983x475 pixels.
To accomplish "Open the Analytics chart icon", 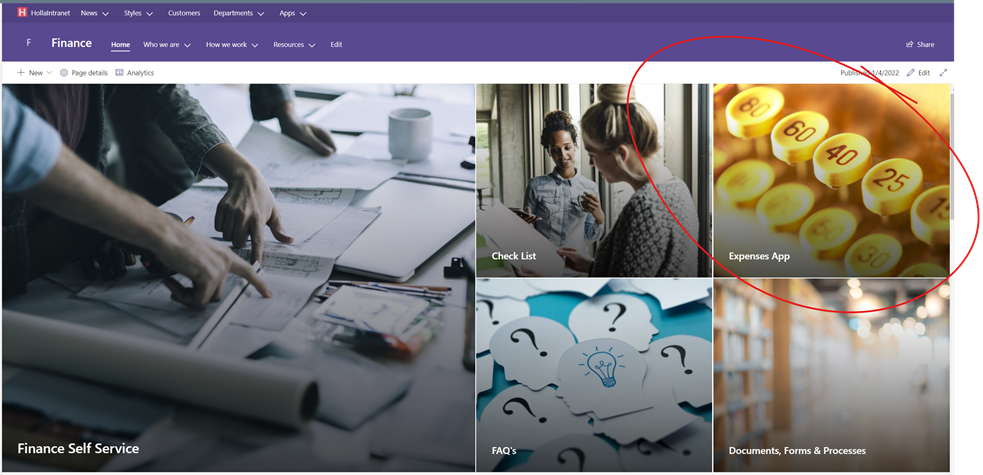I will pos(120,73).
